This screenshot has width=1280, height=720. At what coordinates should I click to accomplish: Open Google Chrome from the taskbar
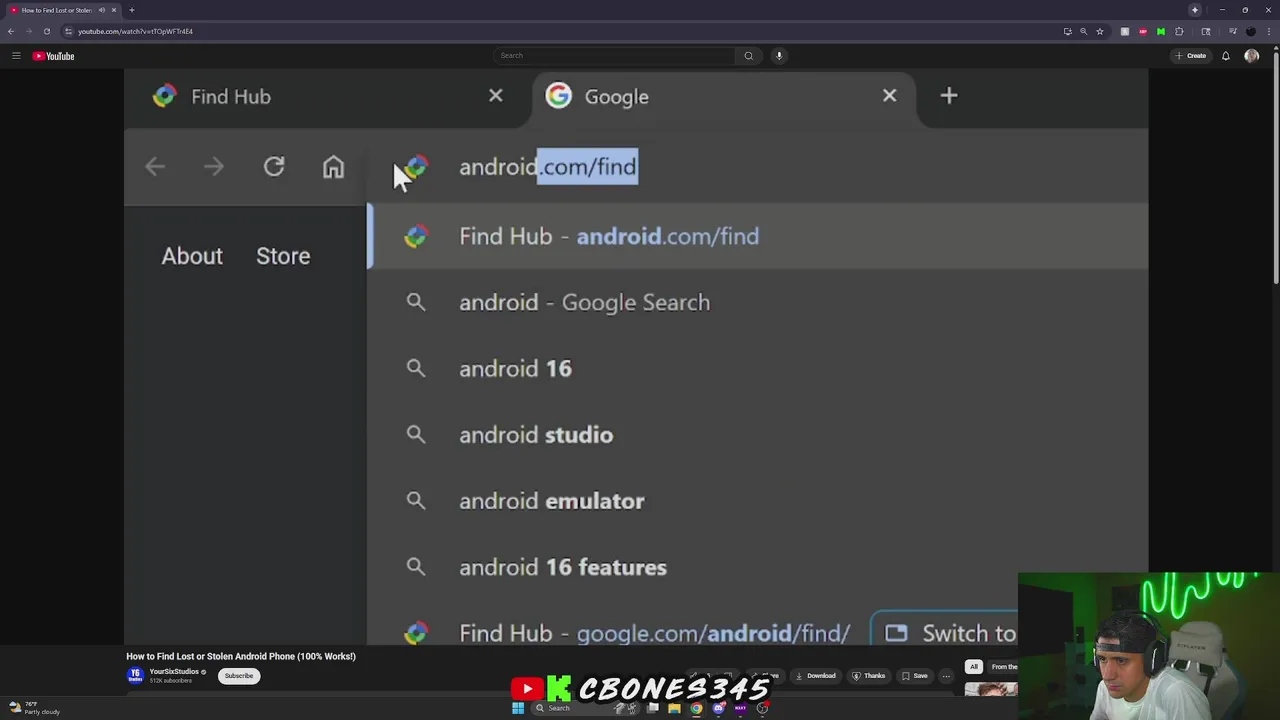696,708
